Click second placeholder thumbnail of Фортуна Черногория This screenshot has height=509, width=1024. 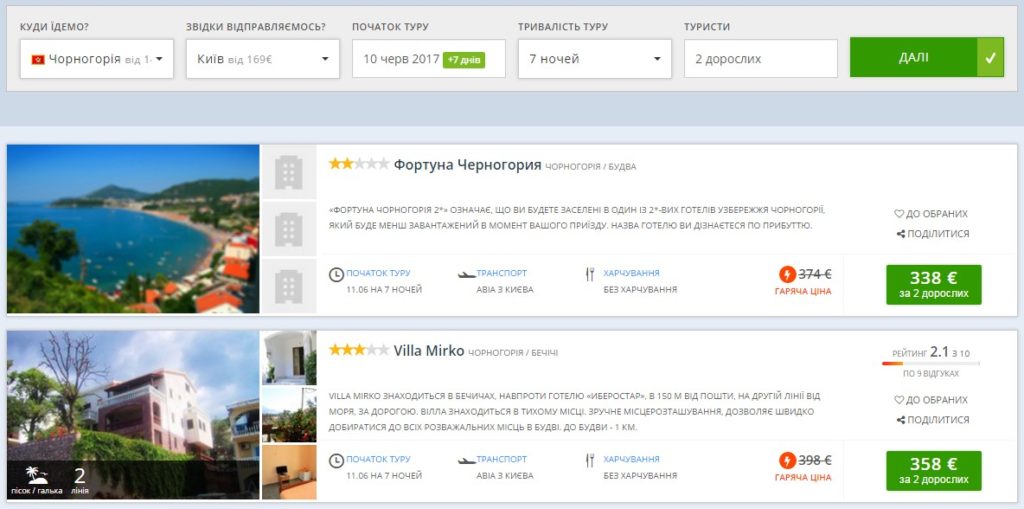pos(289,229)
